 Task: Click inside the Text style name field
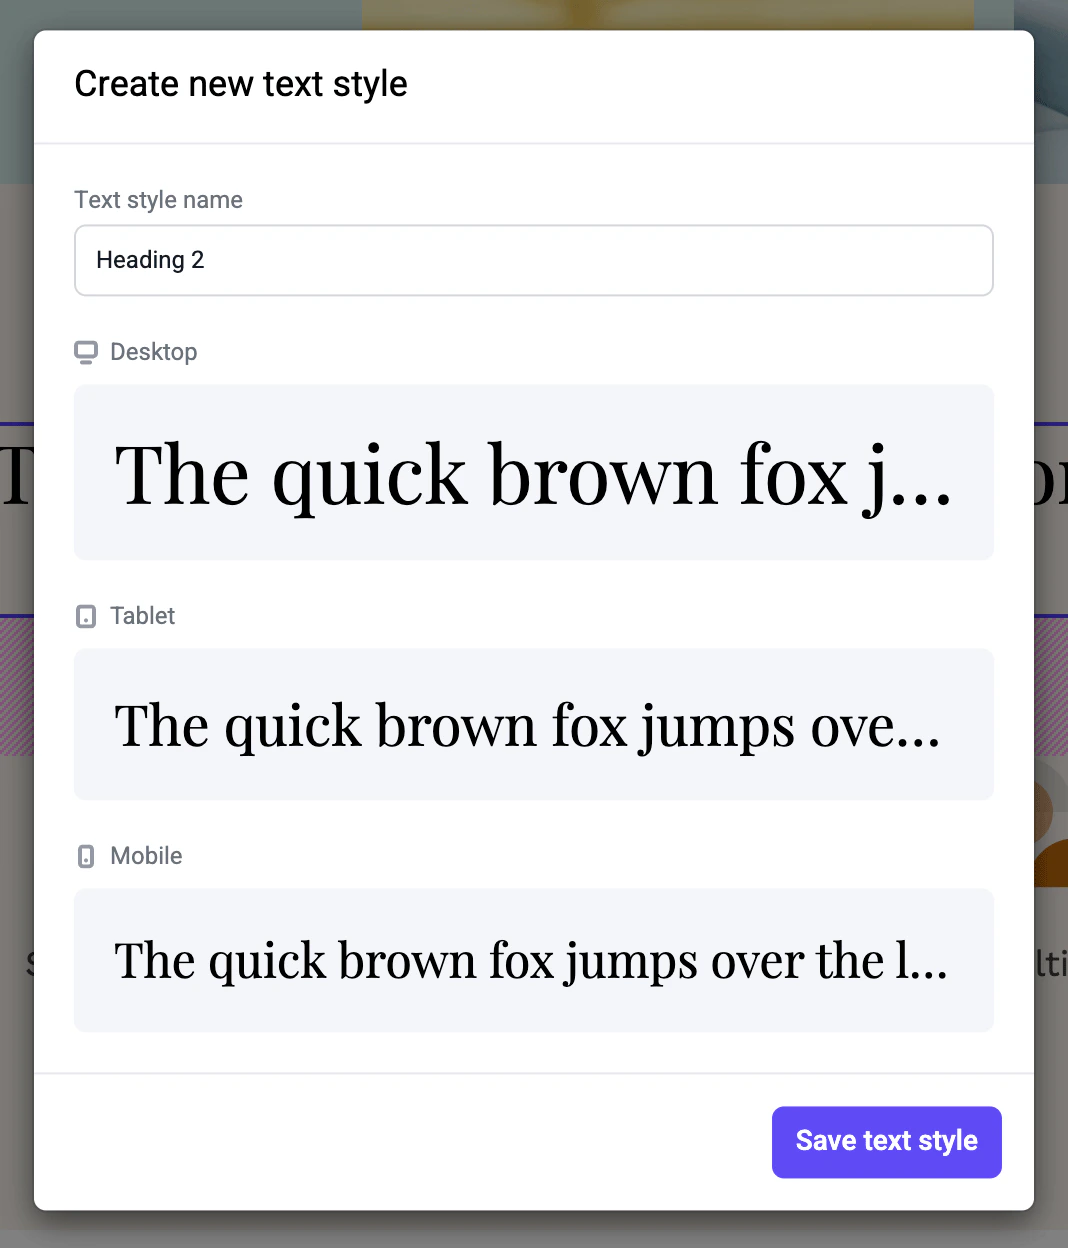(533, 260)
